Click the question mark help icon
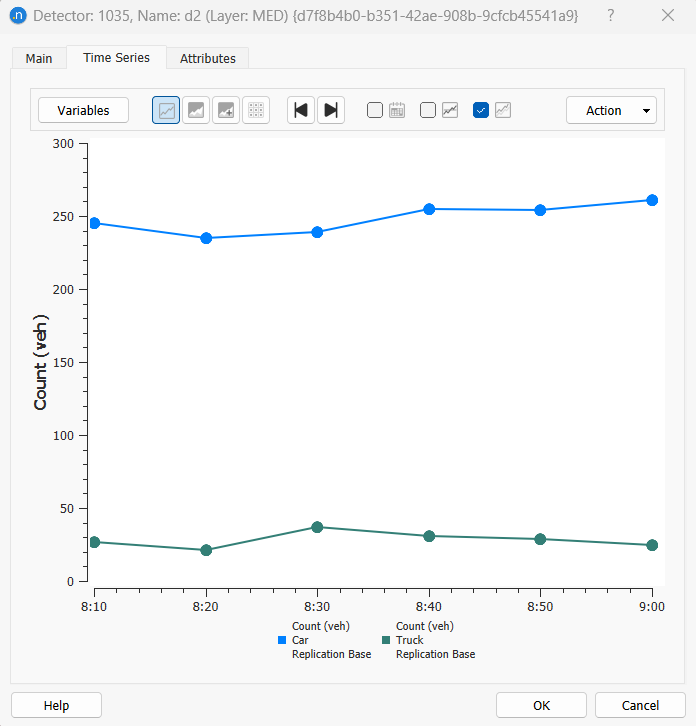Image resolution: width=696 pixels, height=726 pixels. (611, 16)
